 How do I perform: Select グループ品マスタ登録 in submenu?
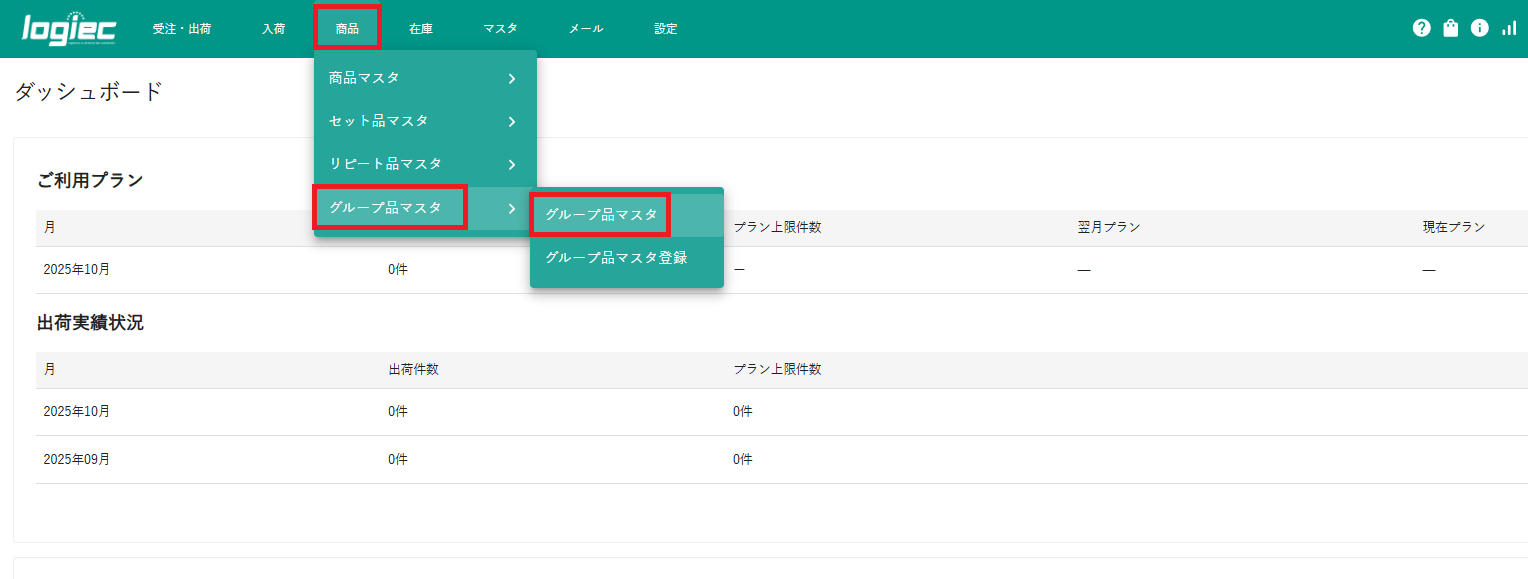coord(616,258)
